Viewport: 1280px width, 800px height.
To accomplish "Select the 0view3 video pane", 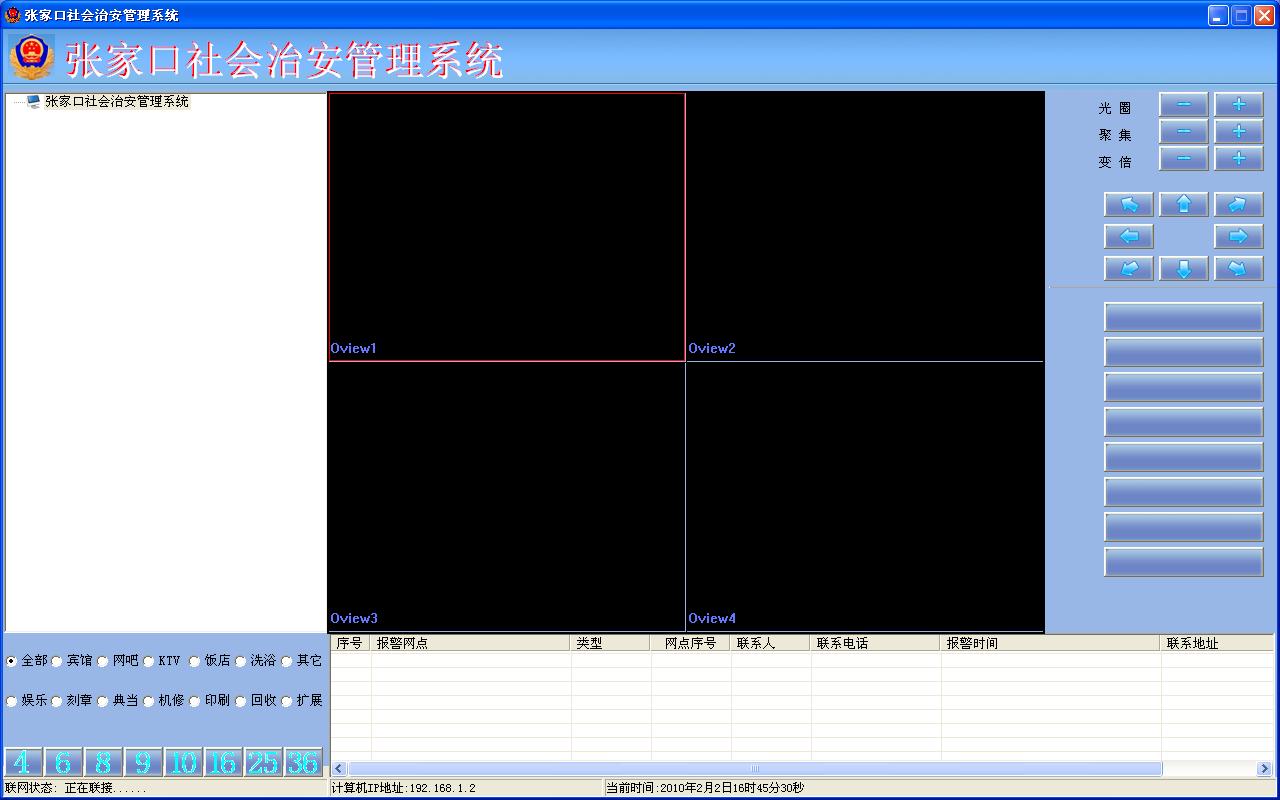I will pyautogui.click(x=507, y=497).
